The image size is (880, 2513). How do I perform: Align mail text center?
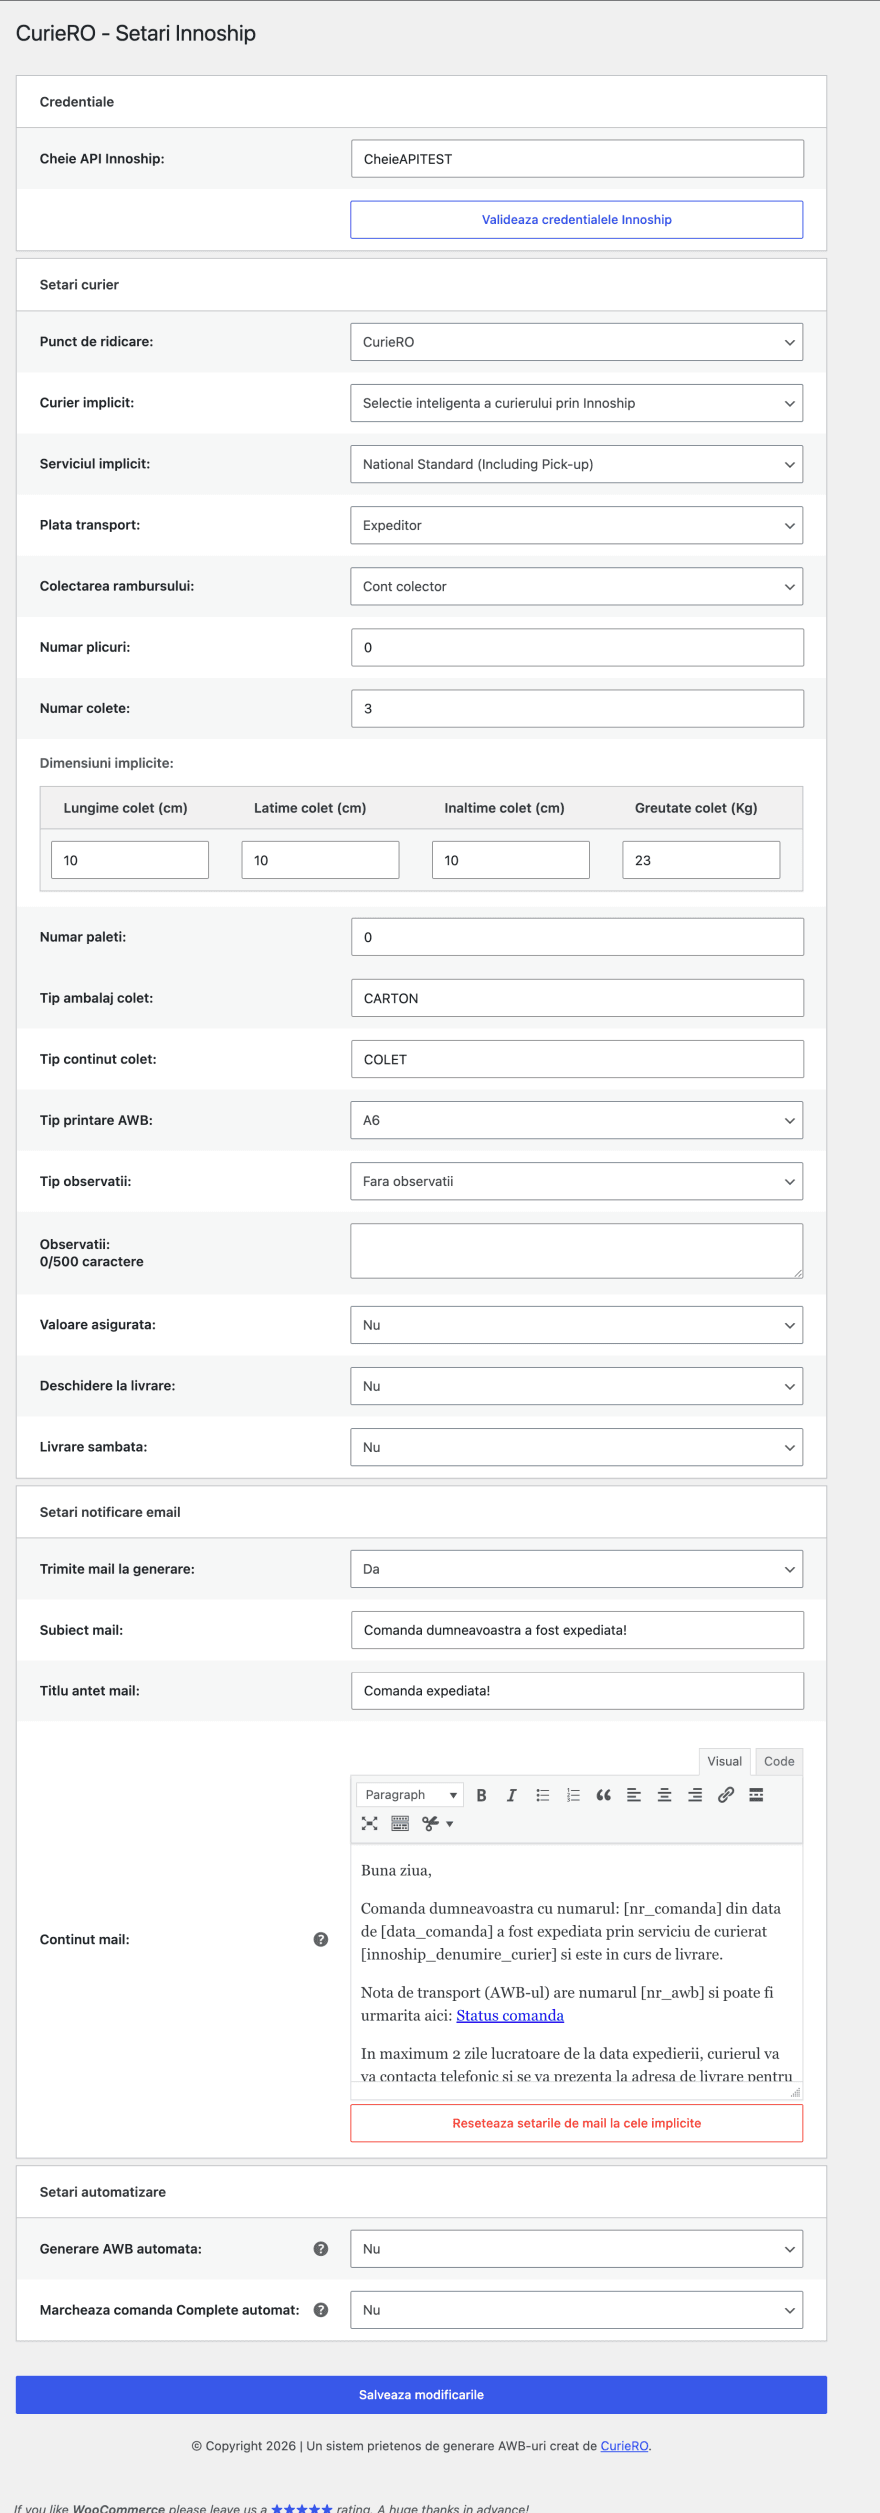(664, 1795)
